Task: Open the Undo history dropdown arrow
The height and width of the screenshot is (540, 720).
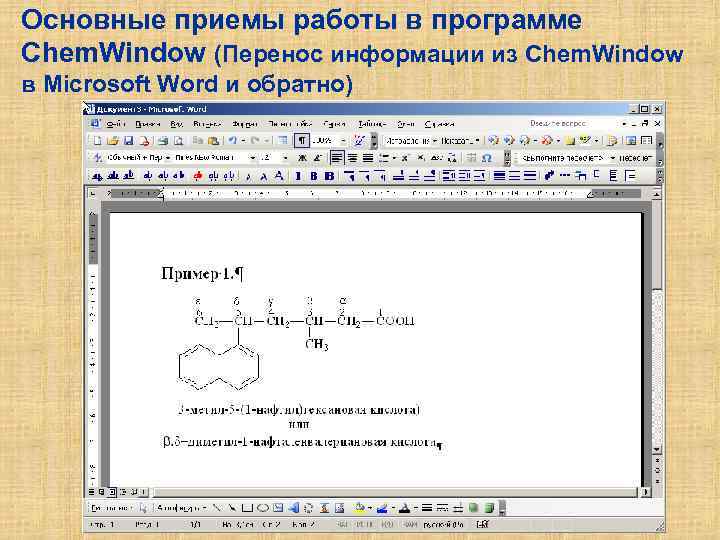Action: (x=243, y=141)
